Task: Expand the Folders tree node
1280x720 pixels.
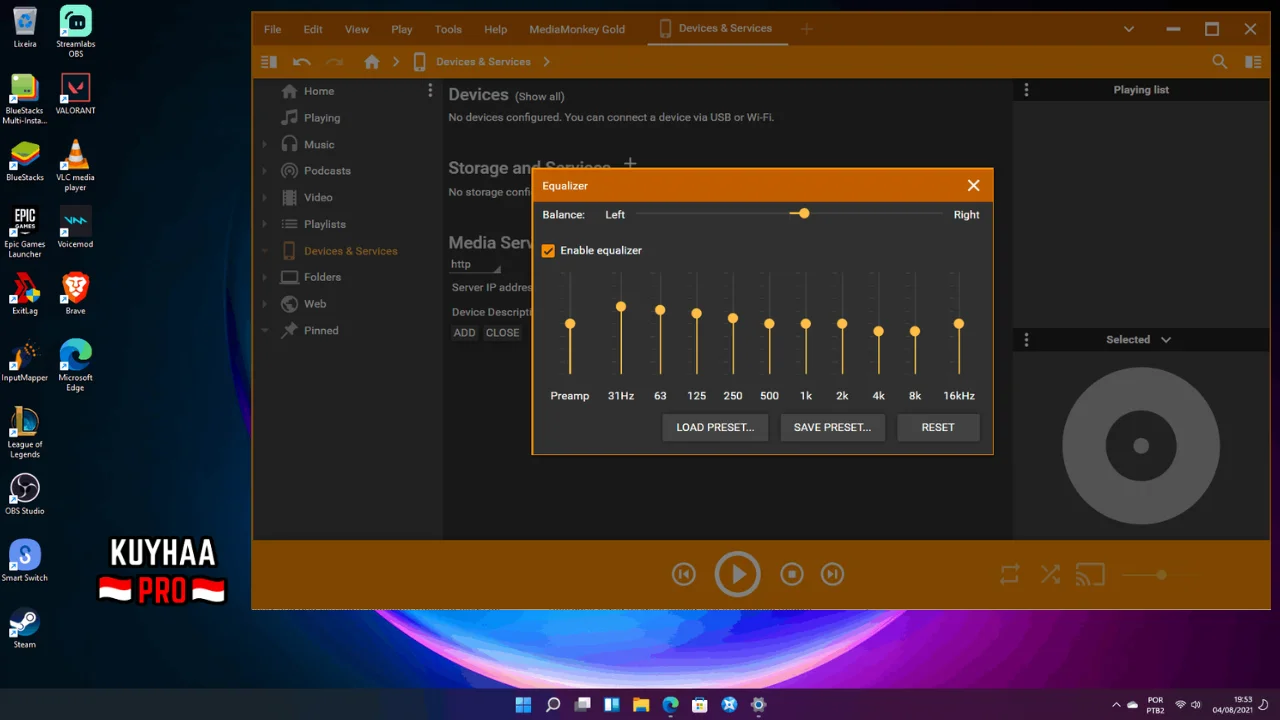Action: (264, 277)
